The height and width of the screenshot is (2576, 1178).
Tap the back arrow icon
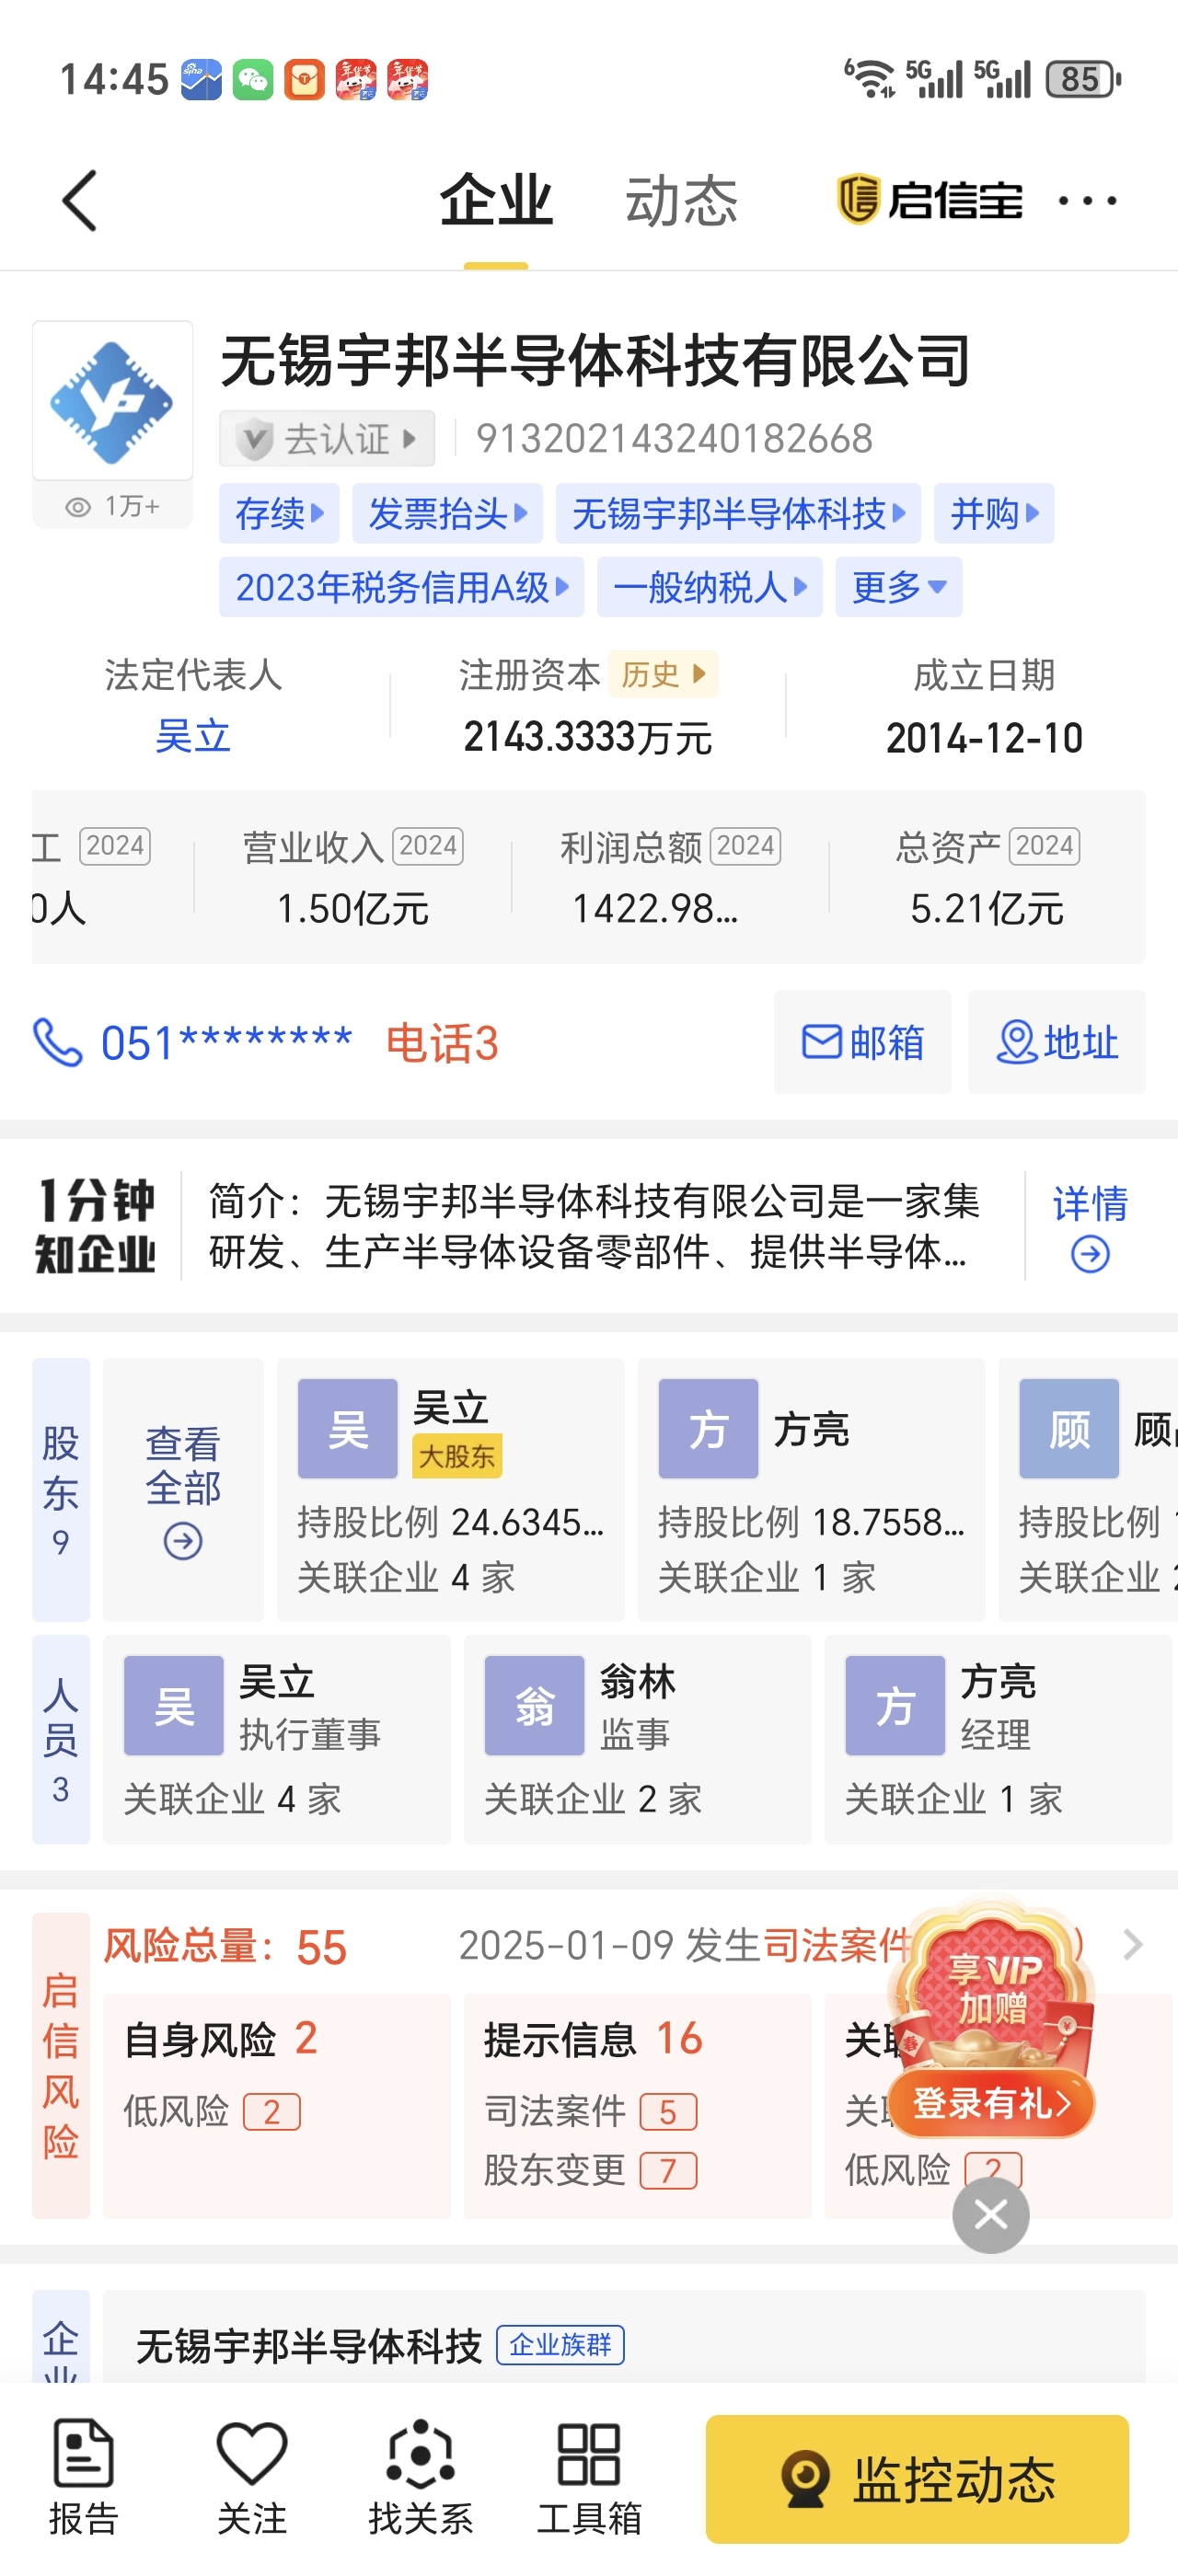click(80, 200)
